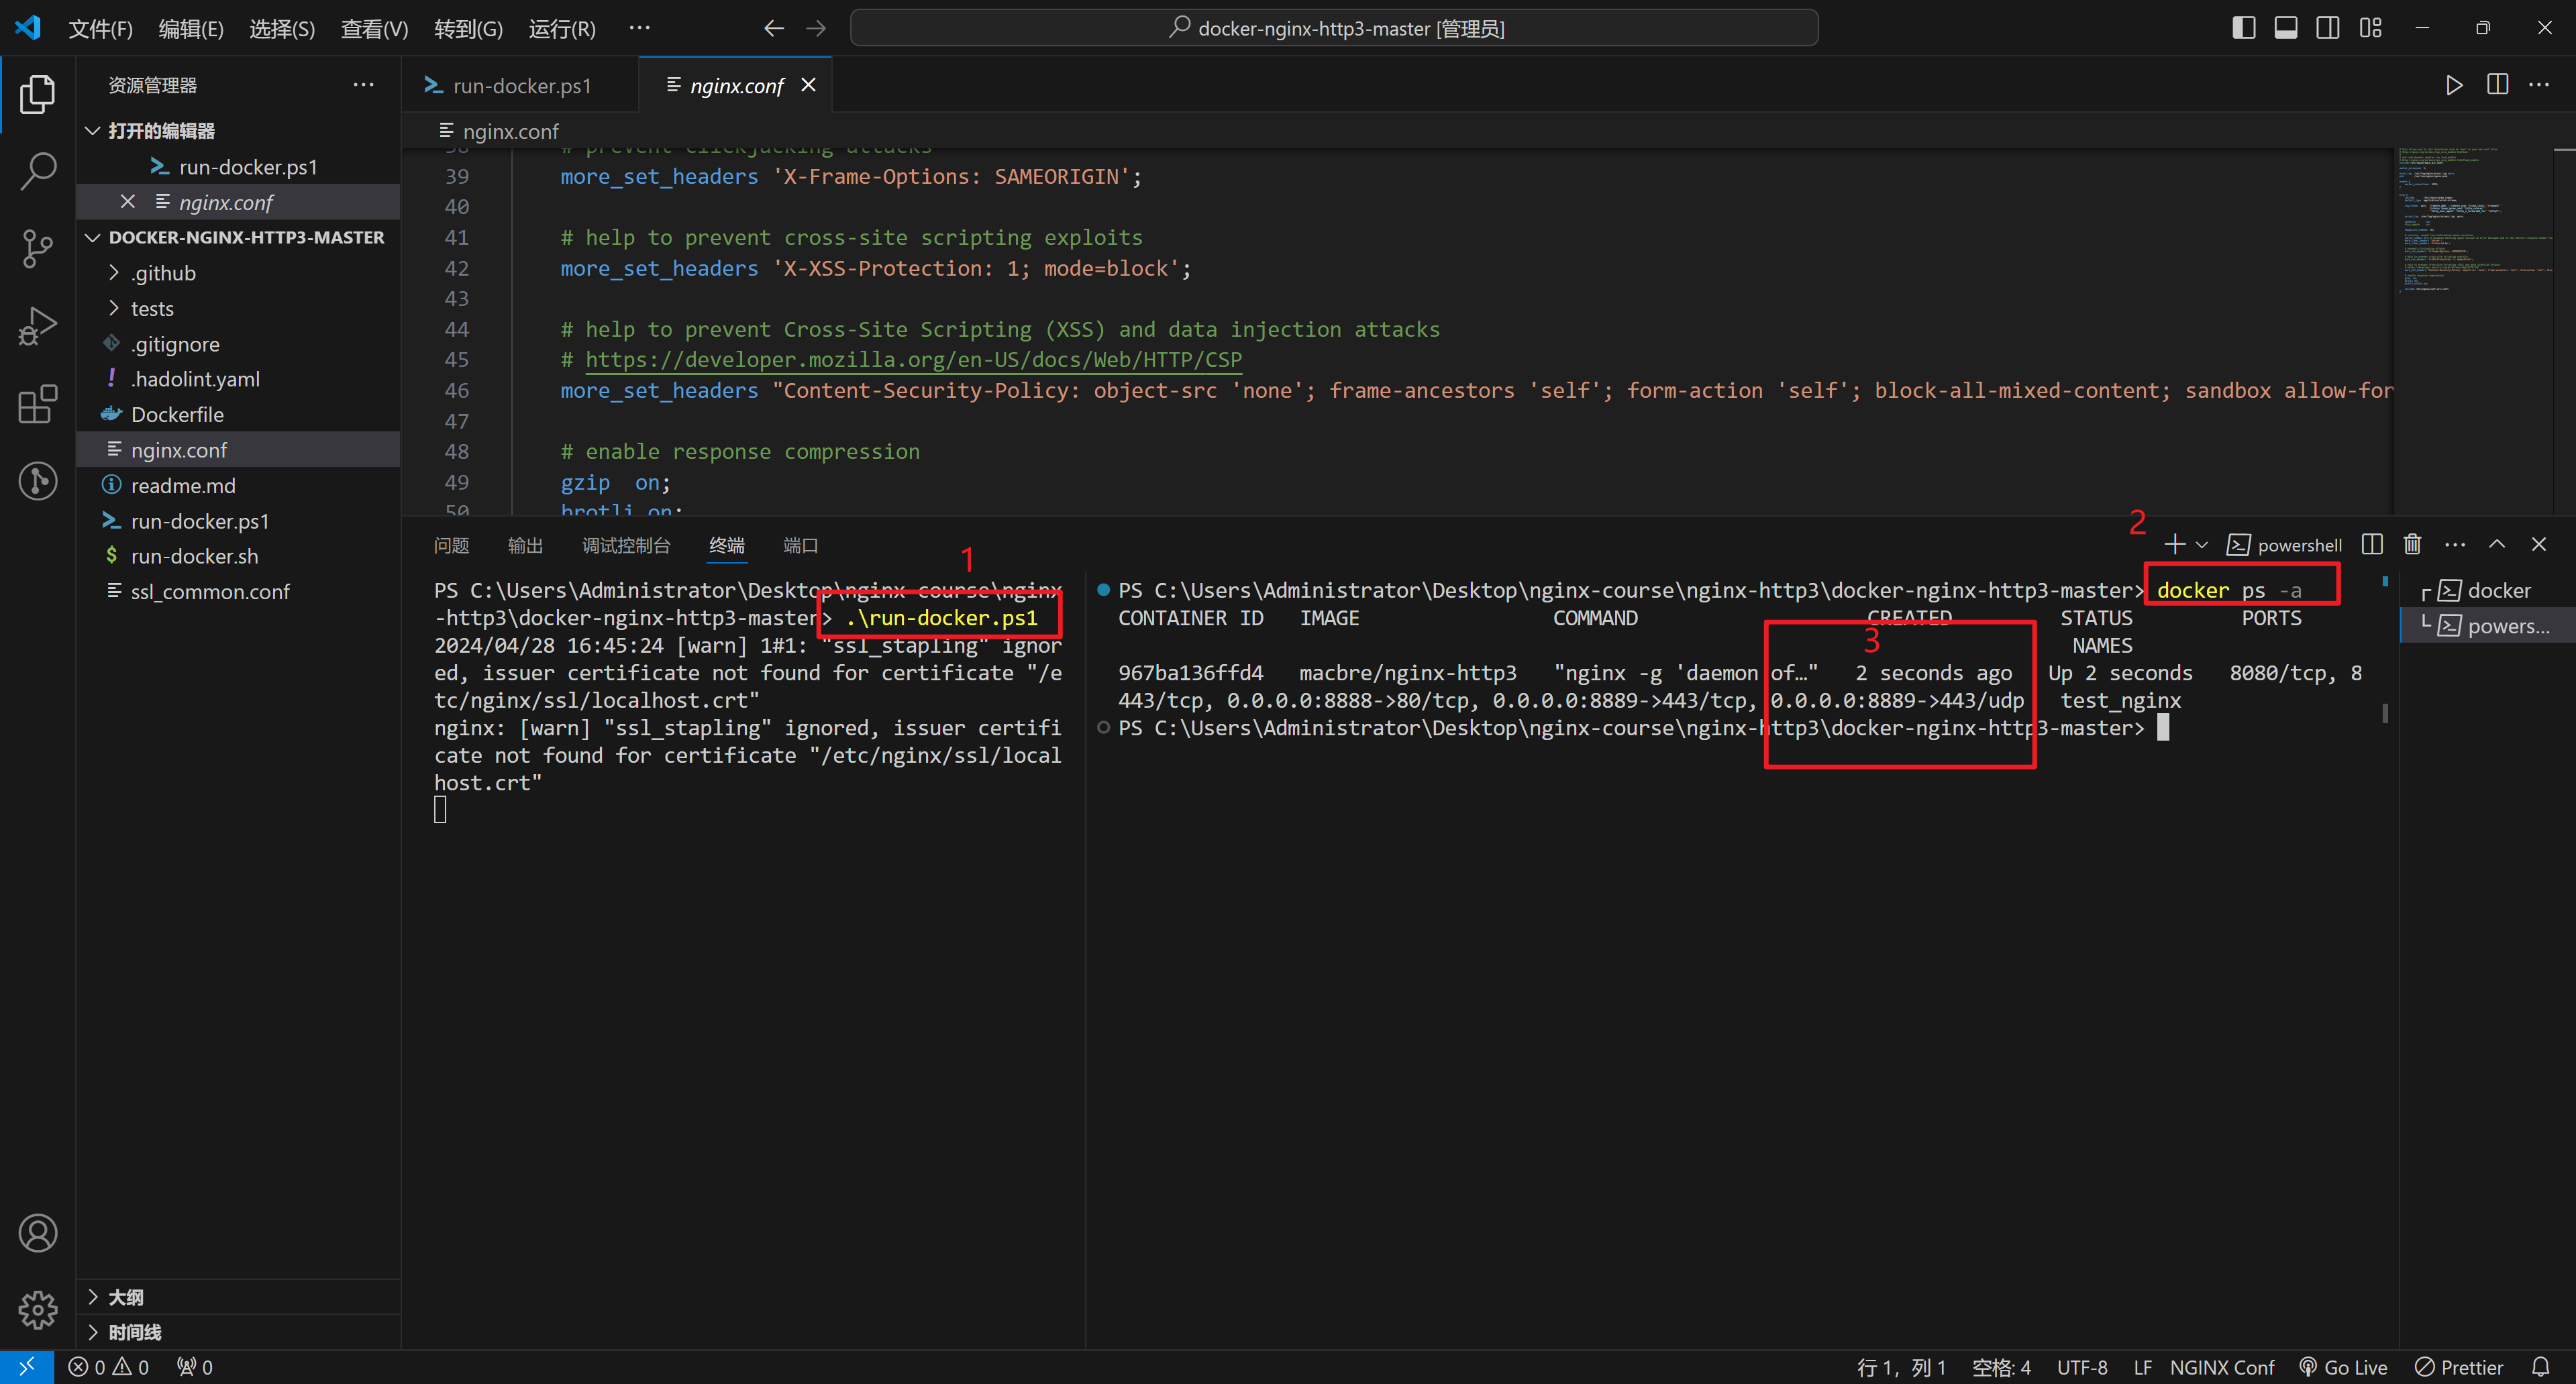This screenshot has height=1384, width=2576.
Task: Click the command center search box
Action: [x=1334, y=28]
